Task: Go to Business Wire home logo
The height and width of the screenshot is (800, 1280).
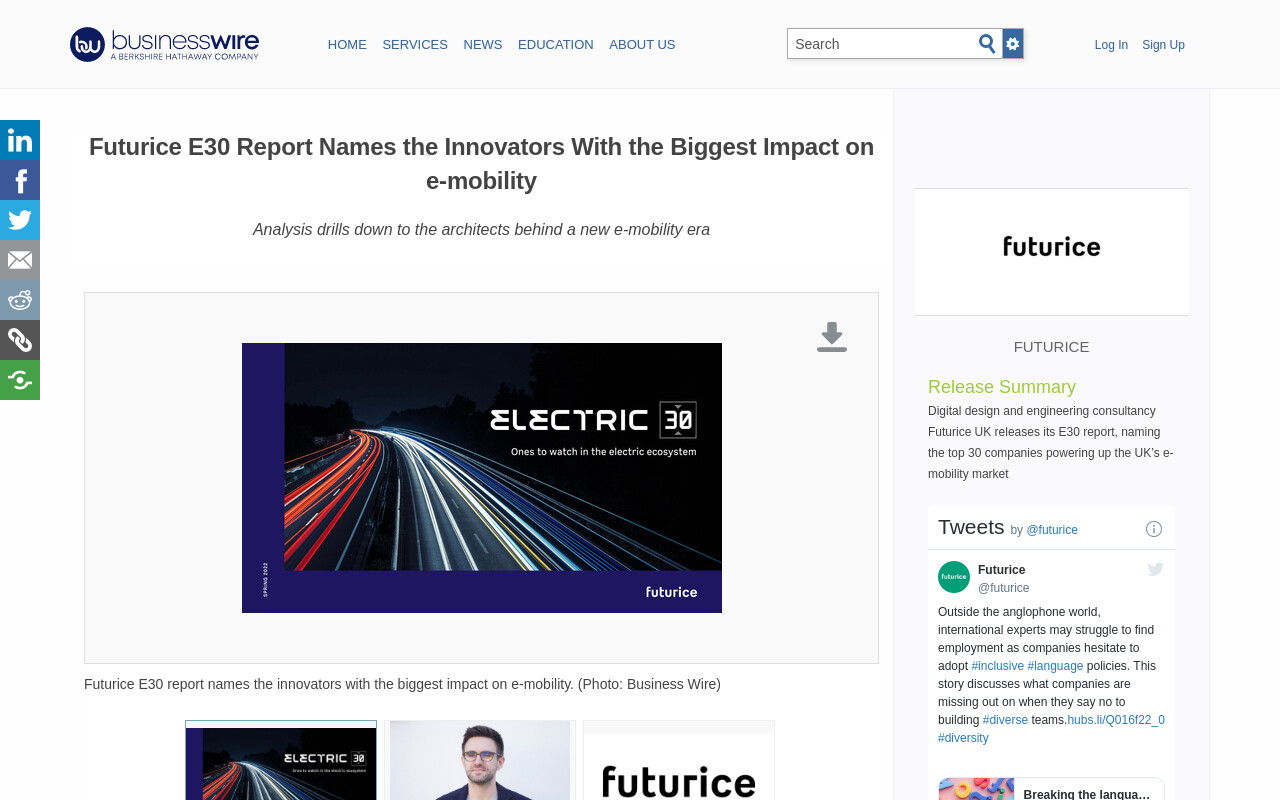Action: point(164,44)
